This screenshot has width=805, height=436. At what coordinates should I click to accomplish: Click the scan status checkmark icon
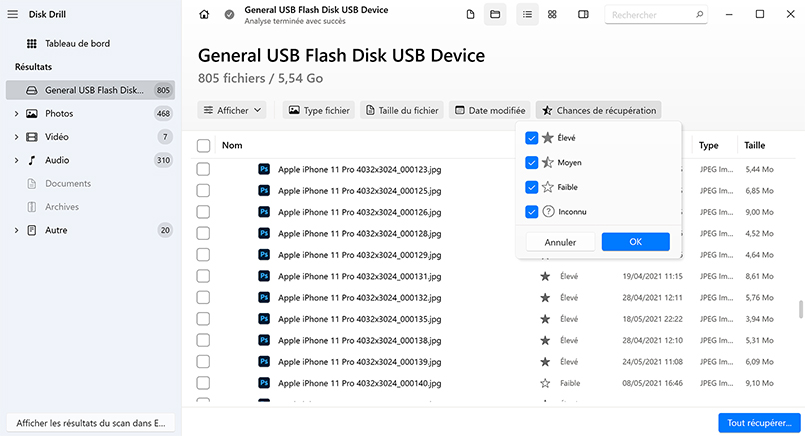click(230, 15)
